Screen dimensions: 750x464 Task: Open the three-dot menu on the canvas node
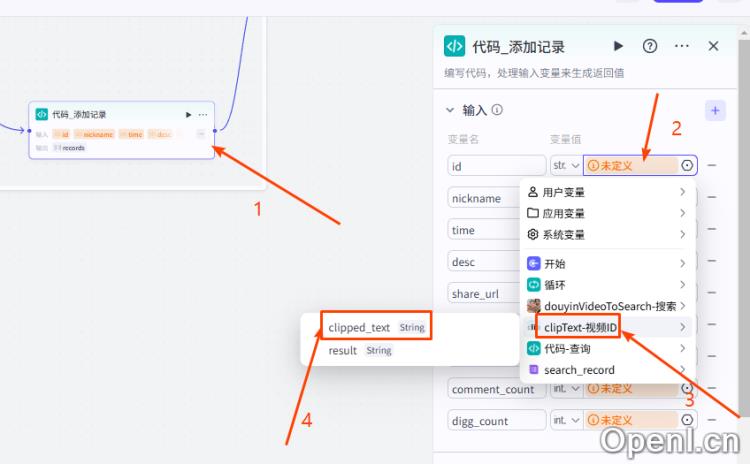coord(203,115)
